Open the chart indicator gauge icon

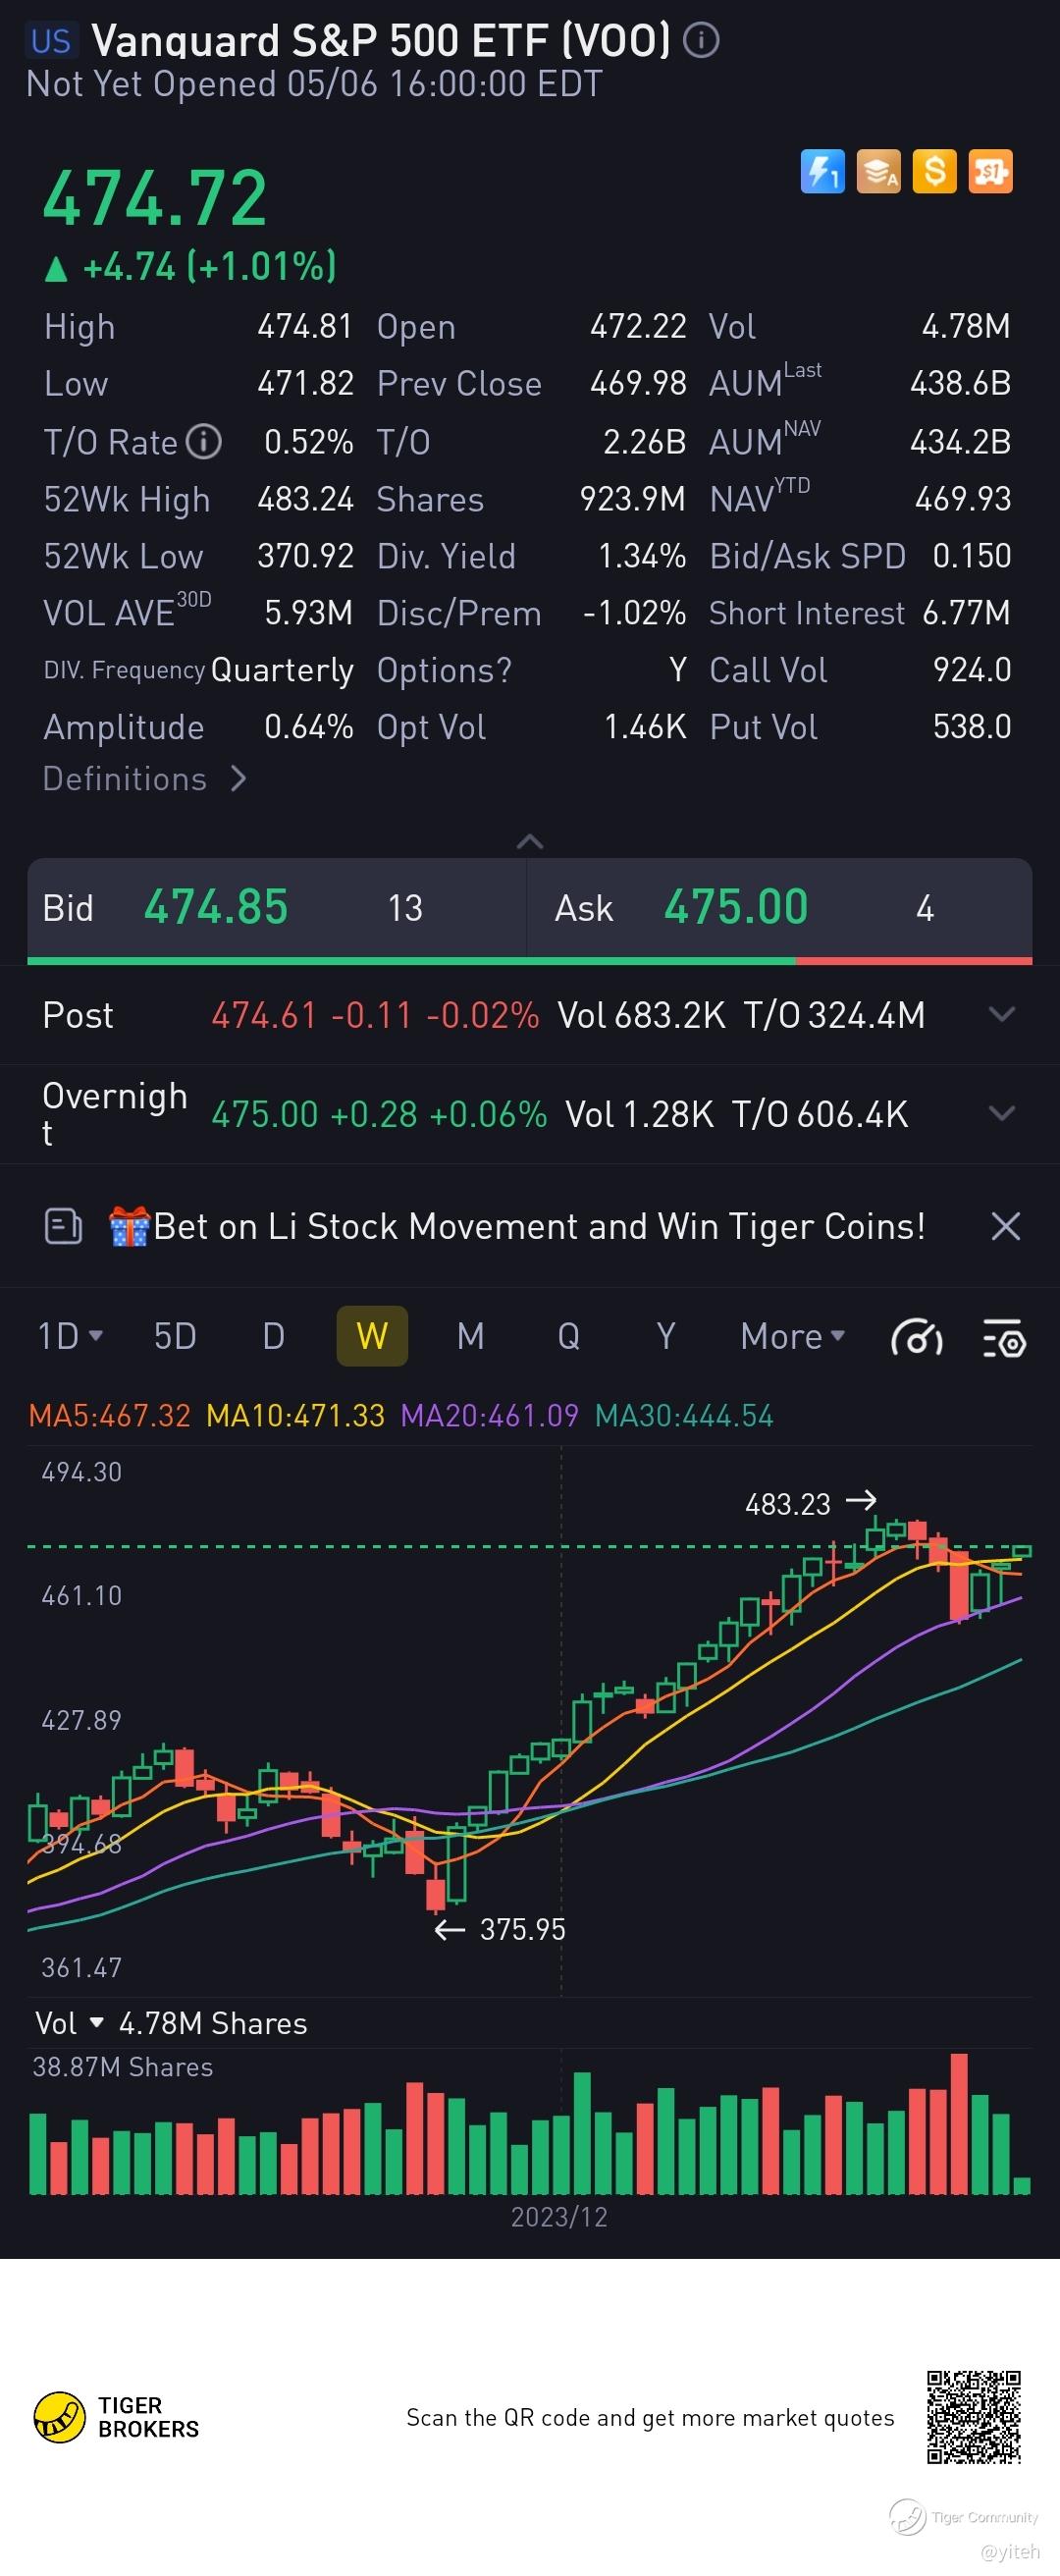[x=917, y=1337]
